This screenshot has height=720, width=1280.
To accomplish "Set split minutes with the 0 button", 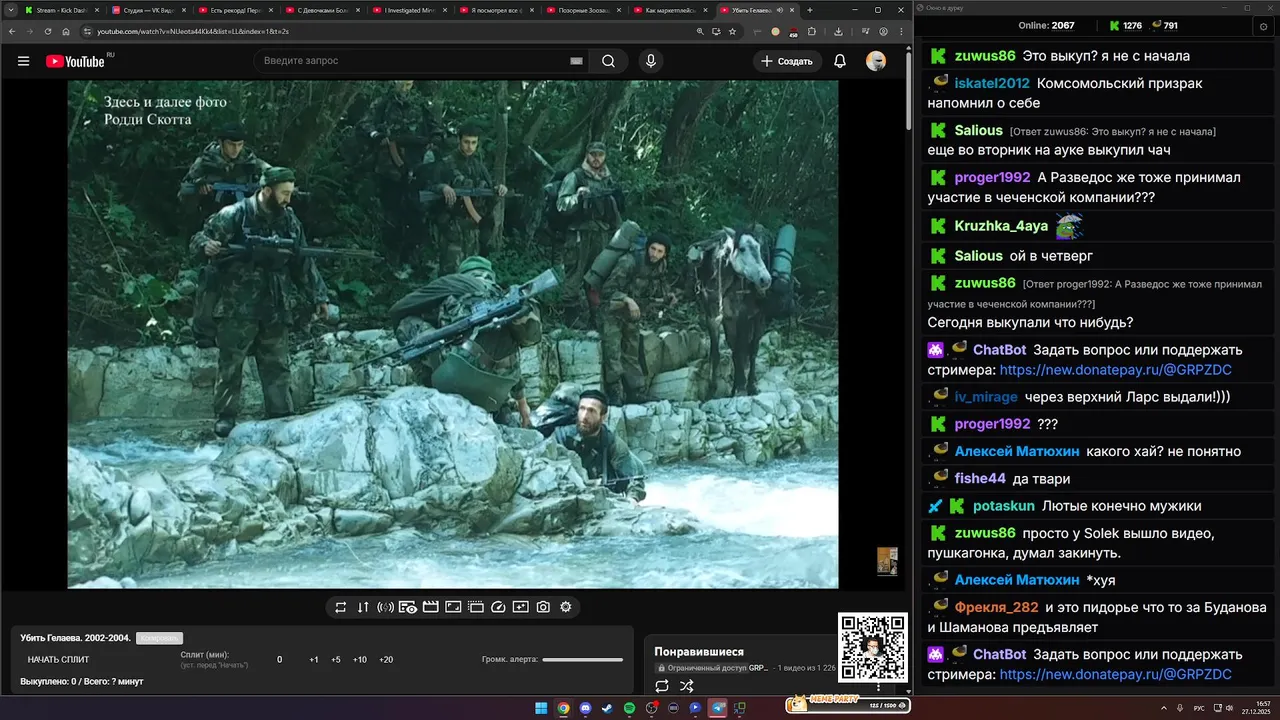I will pyautogui.click(x=279, y=660).
